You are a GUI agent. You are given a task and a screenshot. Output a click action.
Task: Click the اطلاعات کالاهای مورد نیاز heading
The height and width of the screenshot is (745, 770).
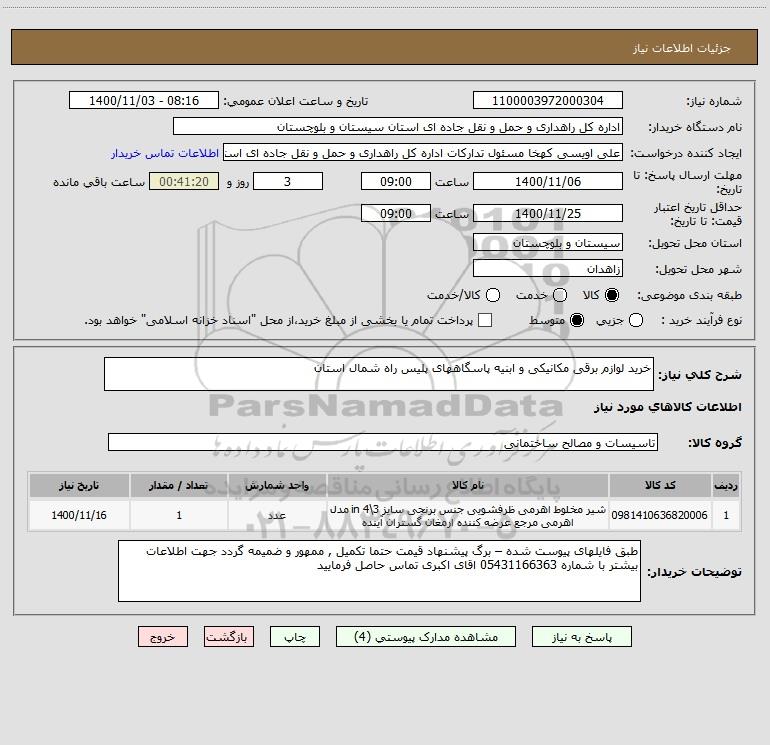(x=667, y=407)
